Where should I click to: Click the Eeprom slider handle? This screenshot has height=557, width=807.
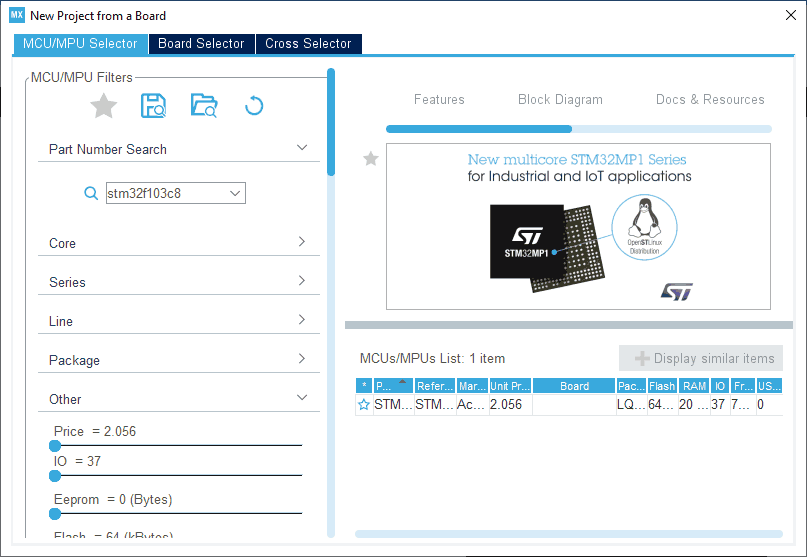(x=55, y=513)
